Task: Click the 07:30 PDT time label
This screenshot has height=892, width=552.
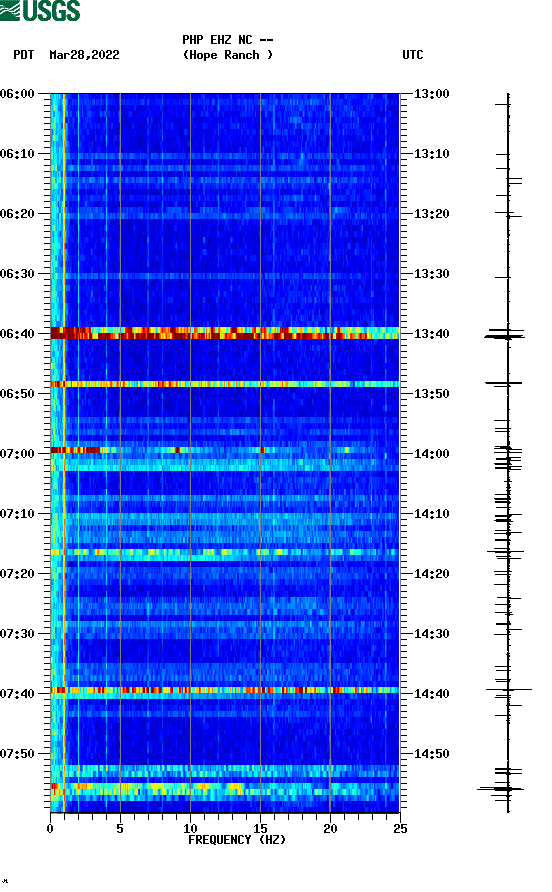Action: coord(18,634)
